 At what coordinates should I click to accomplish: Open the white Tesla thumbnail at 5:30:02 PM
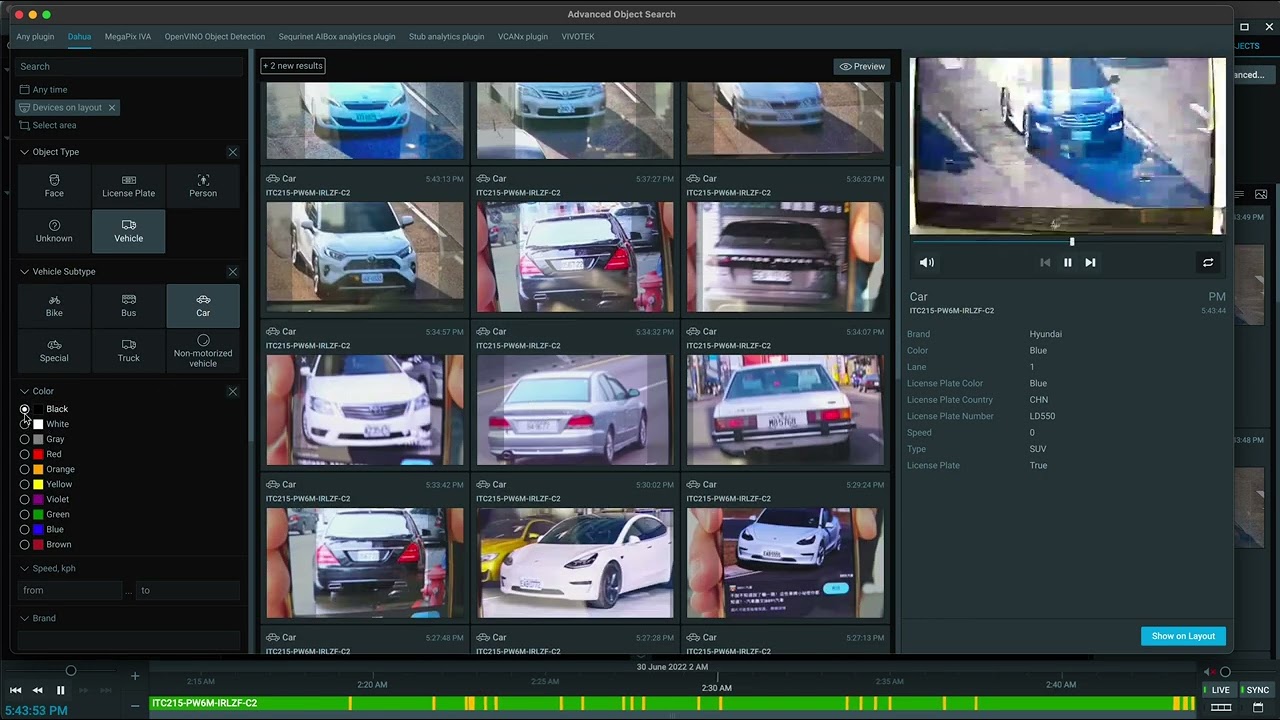coord(575,563)
